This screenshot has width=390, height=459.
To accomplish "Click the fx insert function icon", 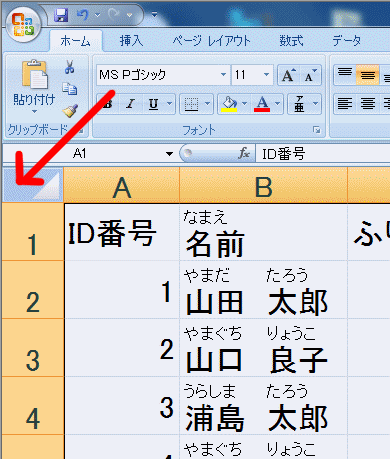I will 244,153.
